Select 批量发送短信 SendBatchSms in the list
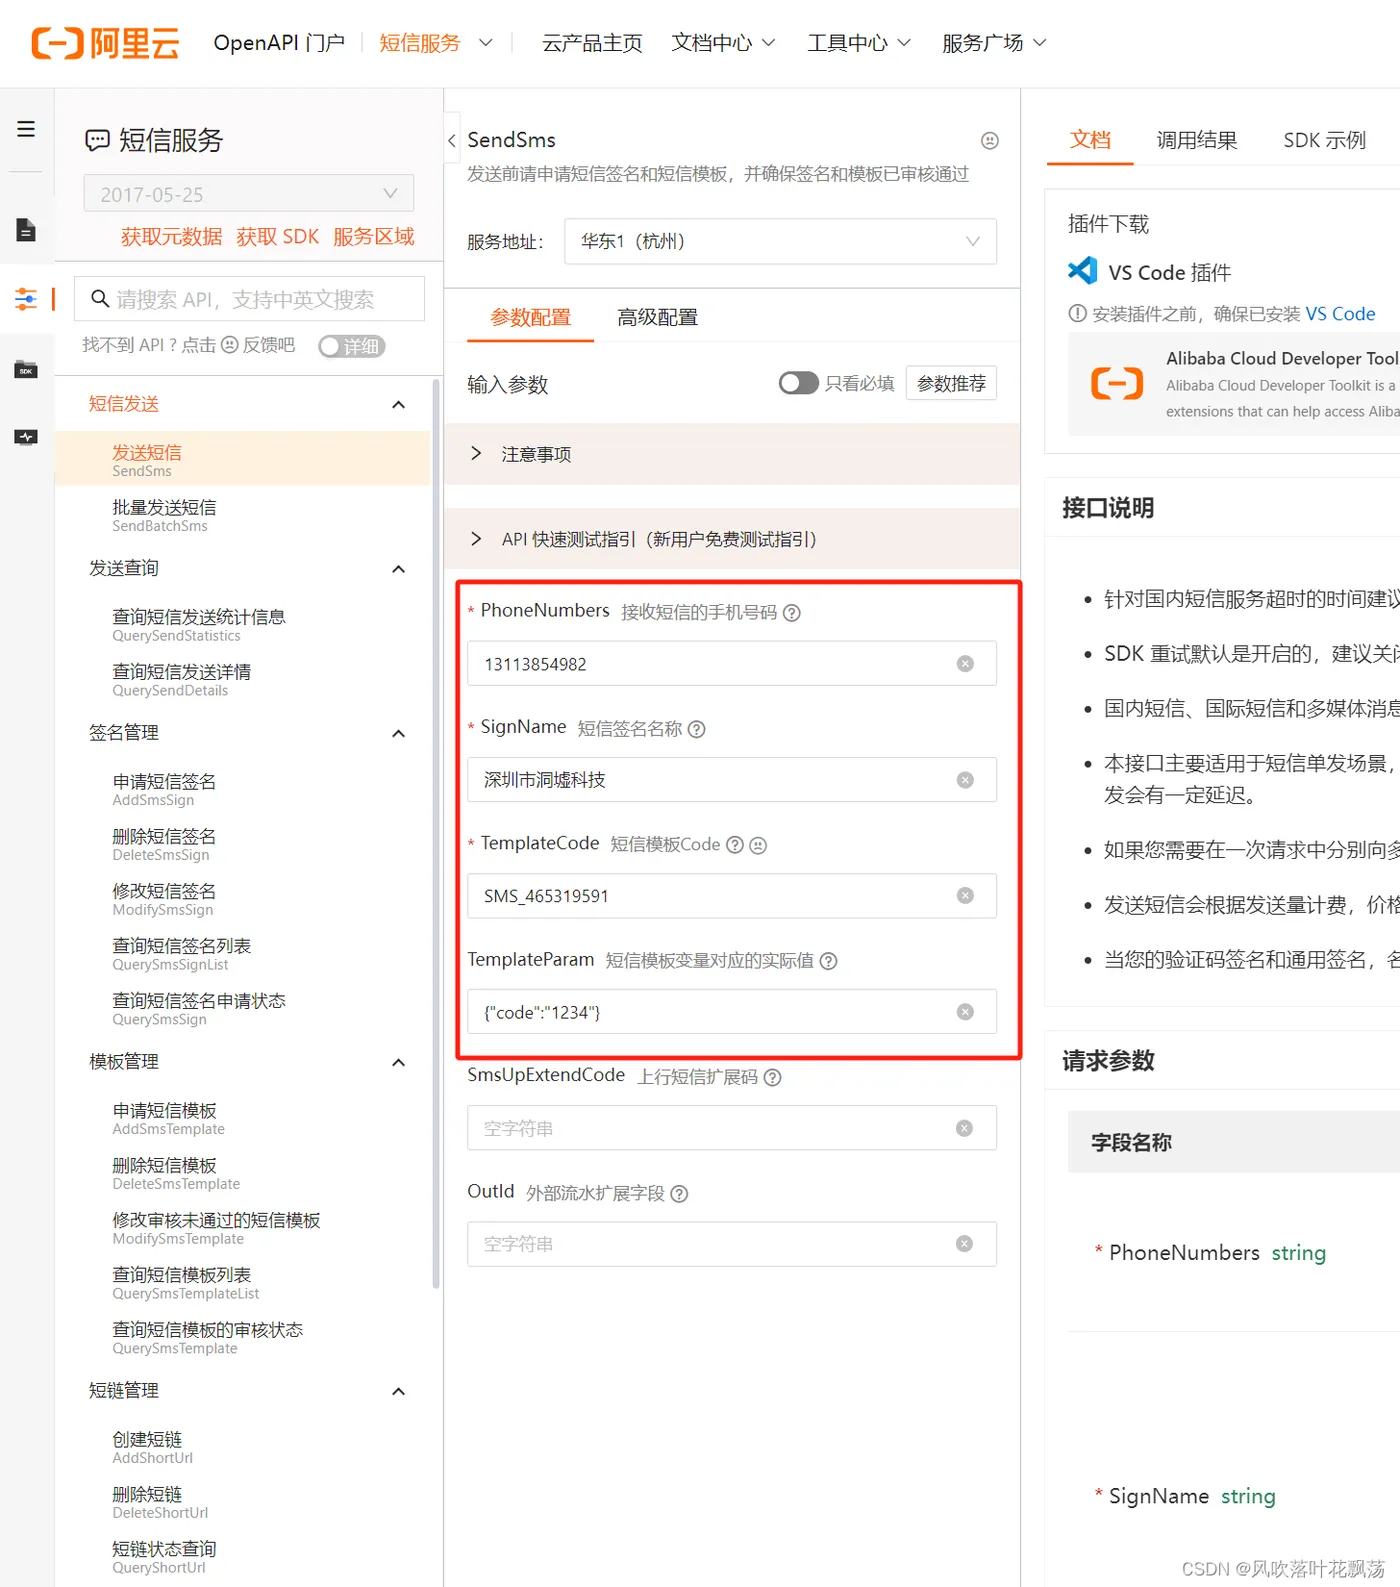 click(243, 515)
